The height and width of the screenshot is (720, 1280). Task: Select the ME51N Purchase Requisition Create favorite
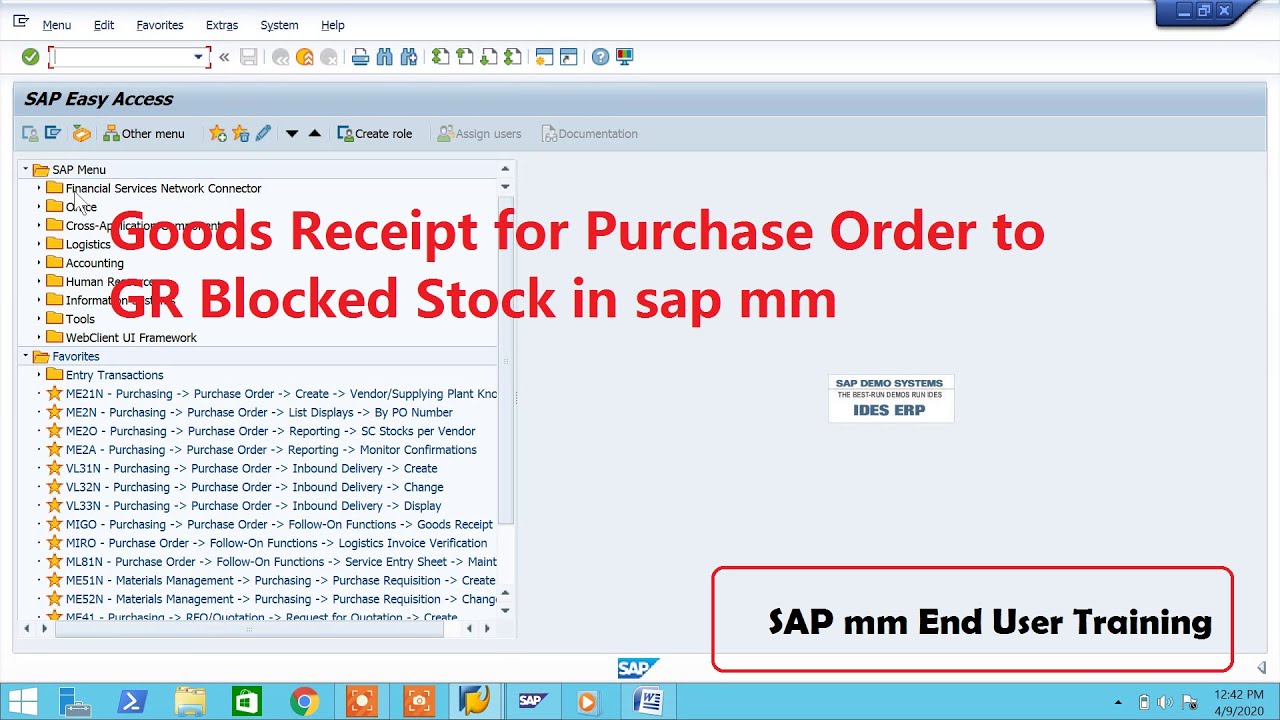tap(280, 580)
